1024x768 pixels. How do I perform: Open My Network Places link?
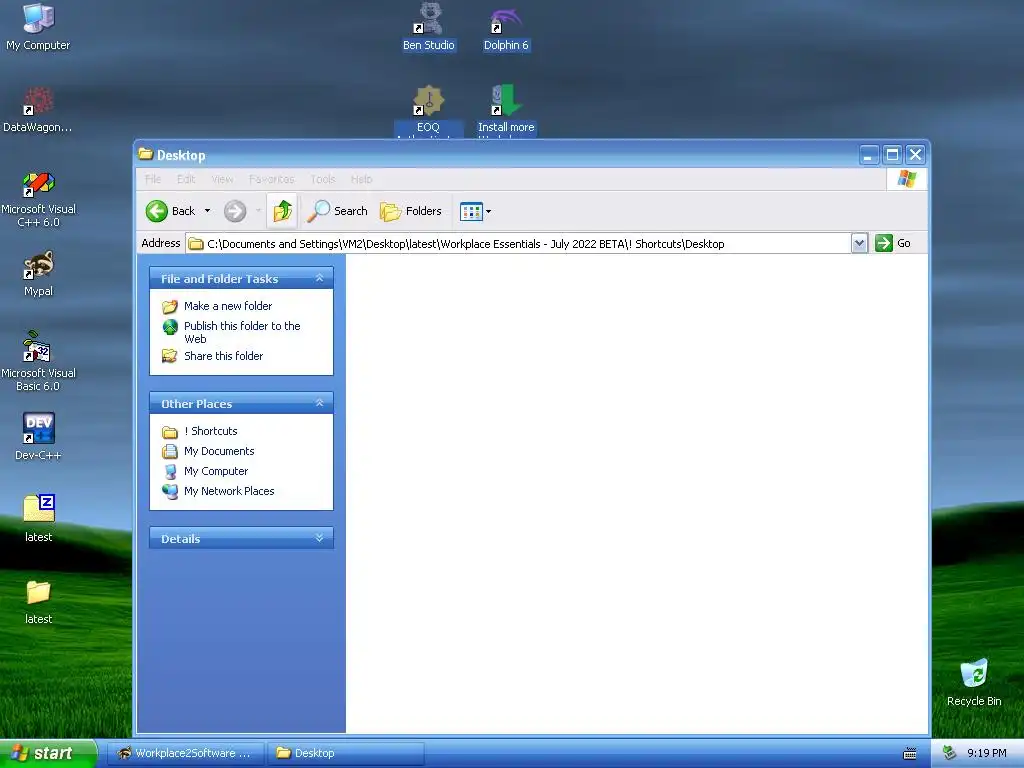[x=229, y=491]
